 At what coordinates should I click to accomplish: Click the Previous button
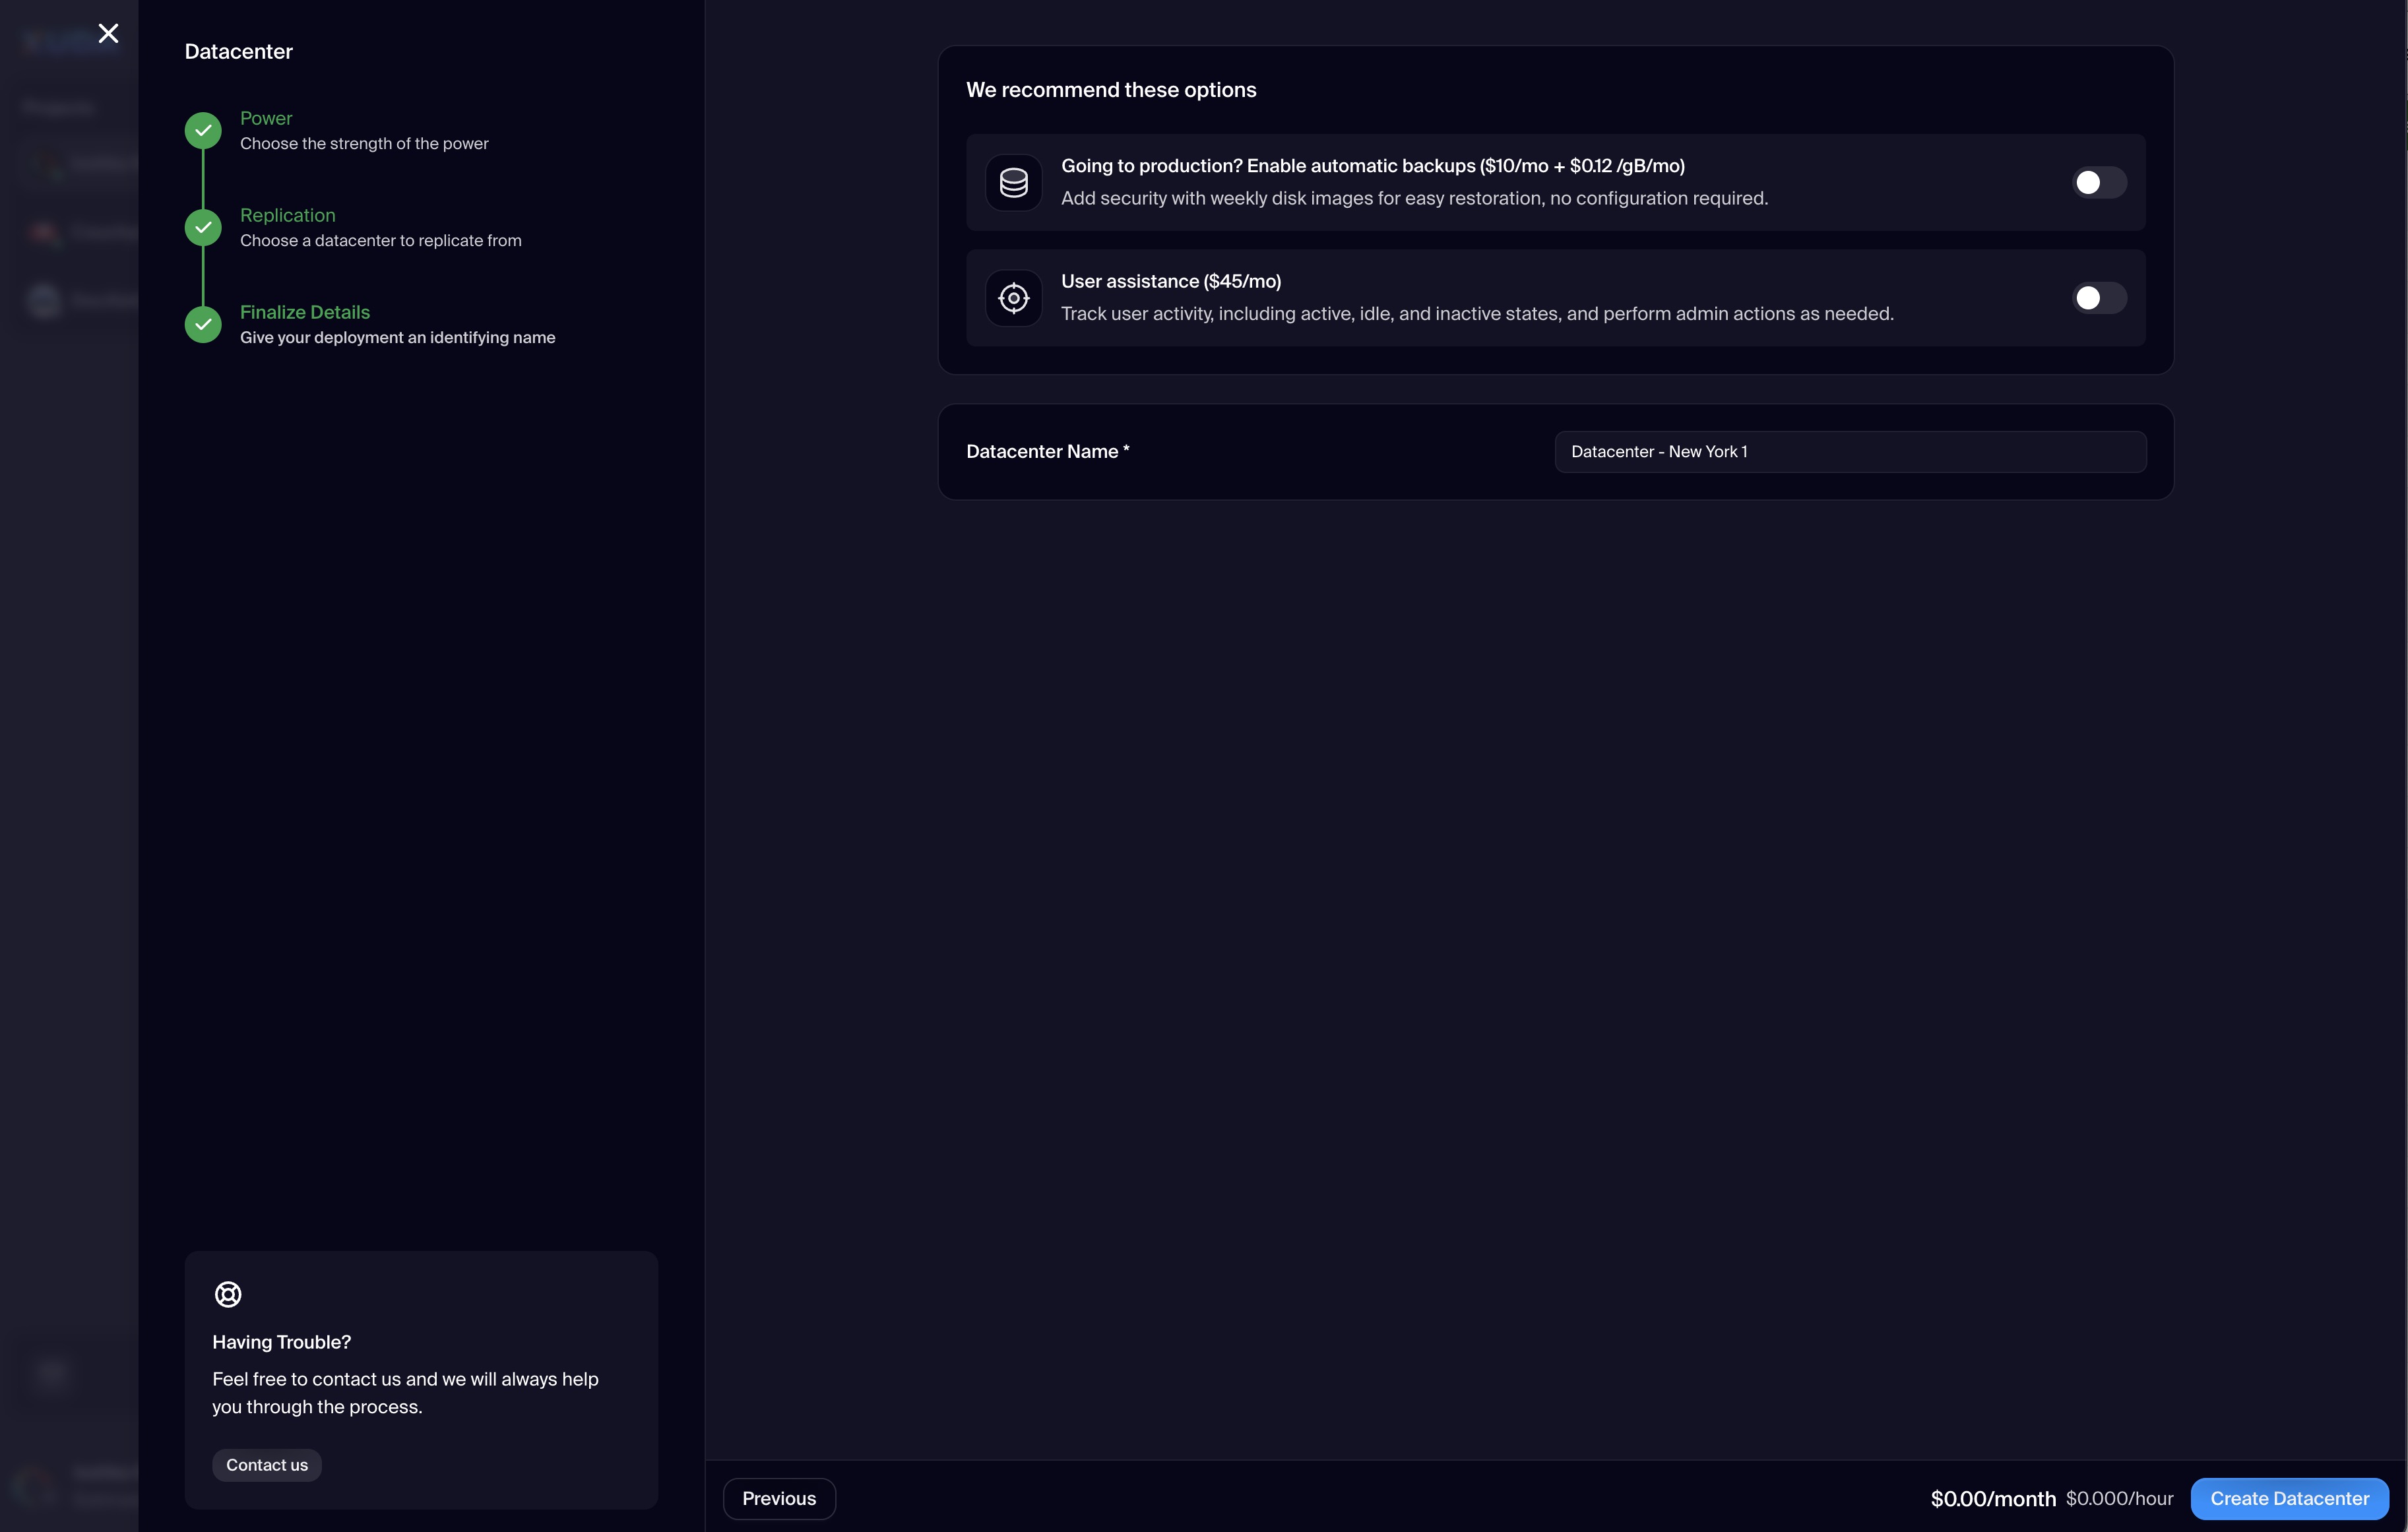778,1498
